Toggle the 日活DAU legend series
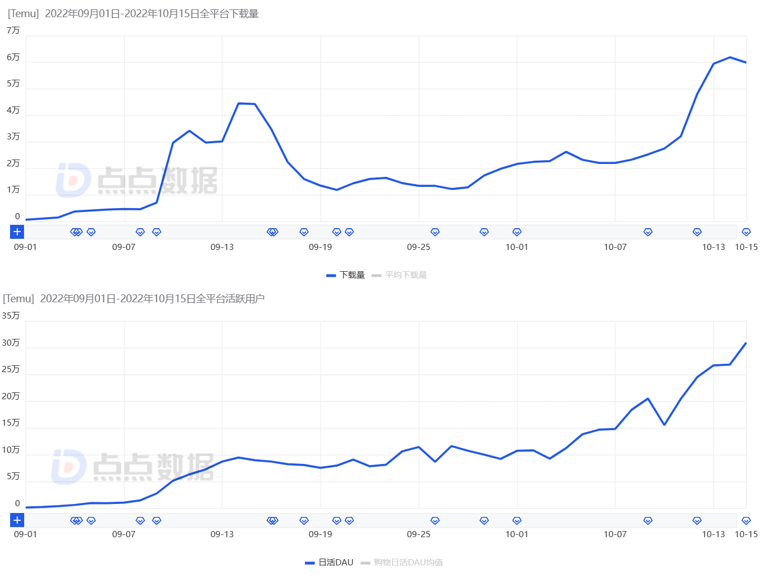The height and width of the screenshot is (577, 765). pyautogui.click(x=329, y=563)
